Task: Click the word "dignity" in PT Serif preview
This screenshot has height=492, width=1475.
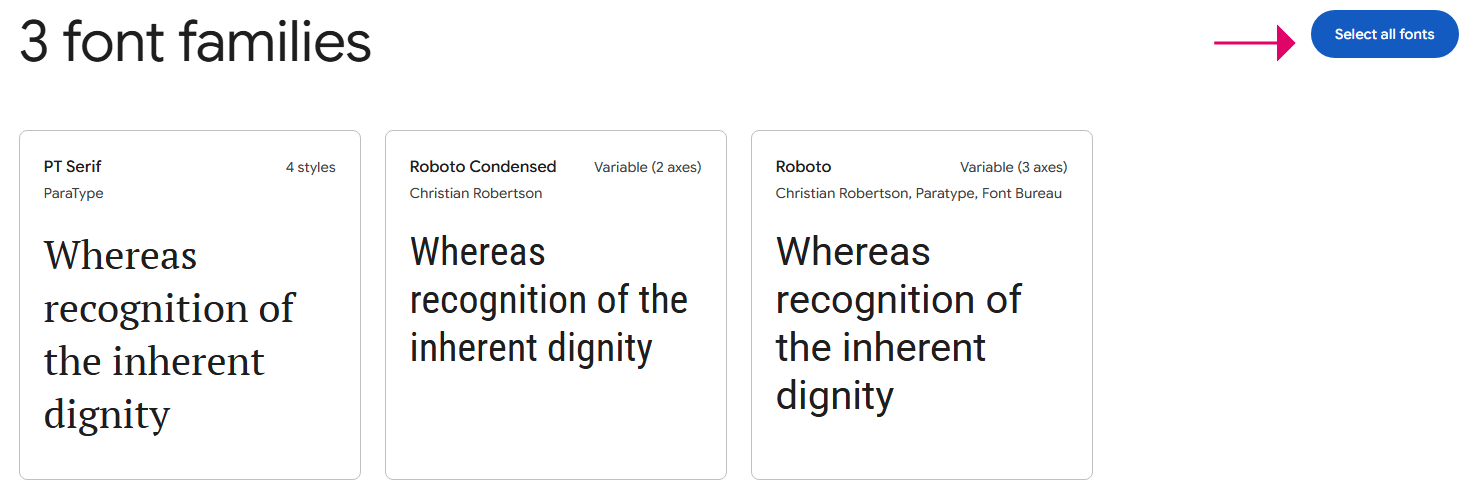Action: coord(107,413)
